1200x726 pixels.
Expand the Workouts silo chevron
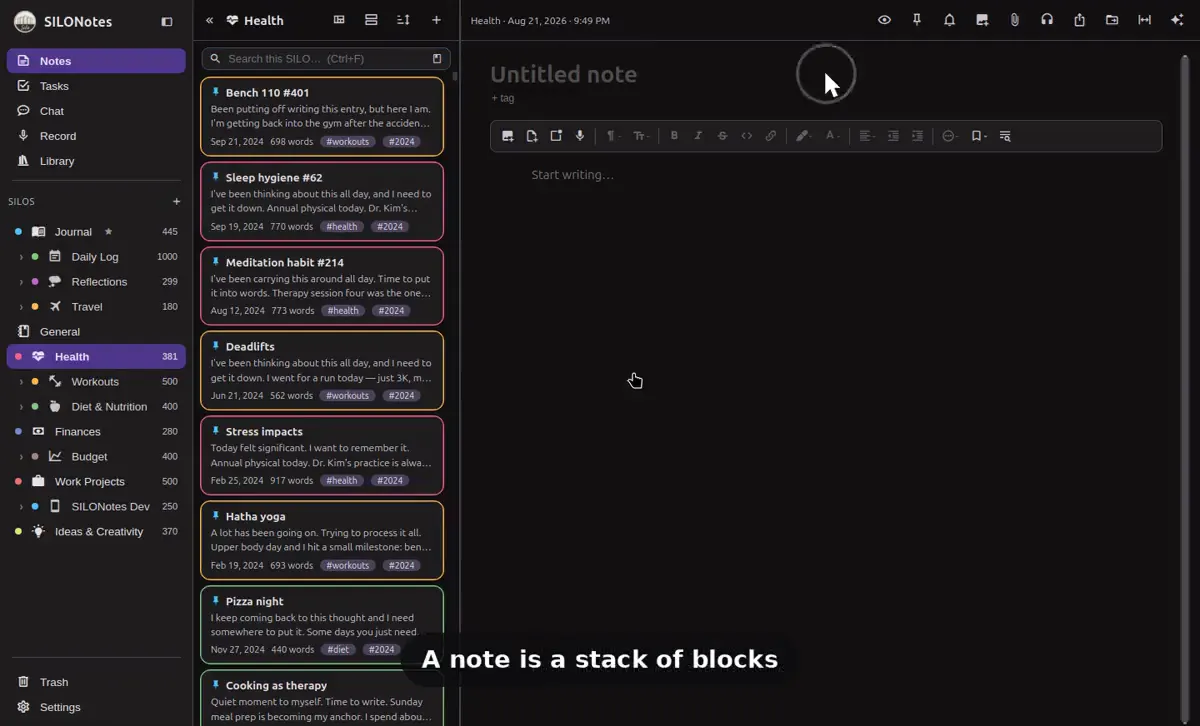21,382
